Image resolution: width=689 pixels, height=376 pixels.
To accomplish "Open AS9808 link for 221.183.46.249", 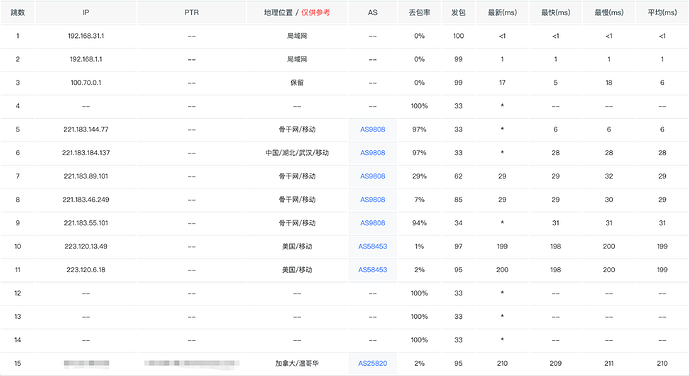I will coord(373,199).
